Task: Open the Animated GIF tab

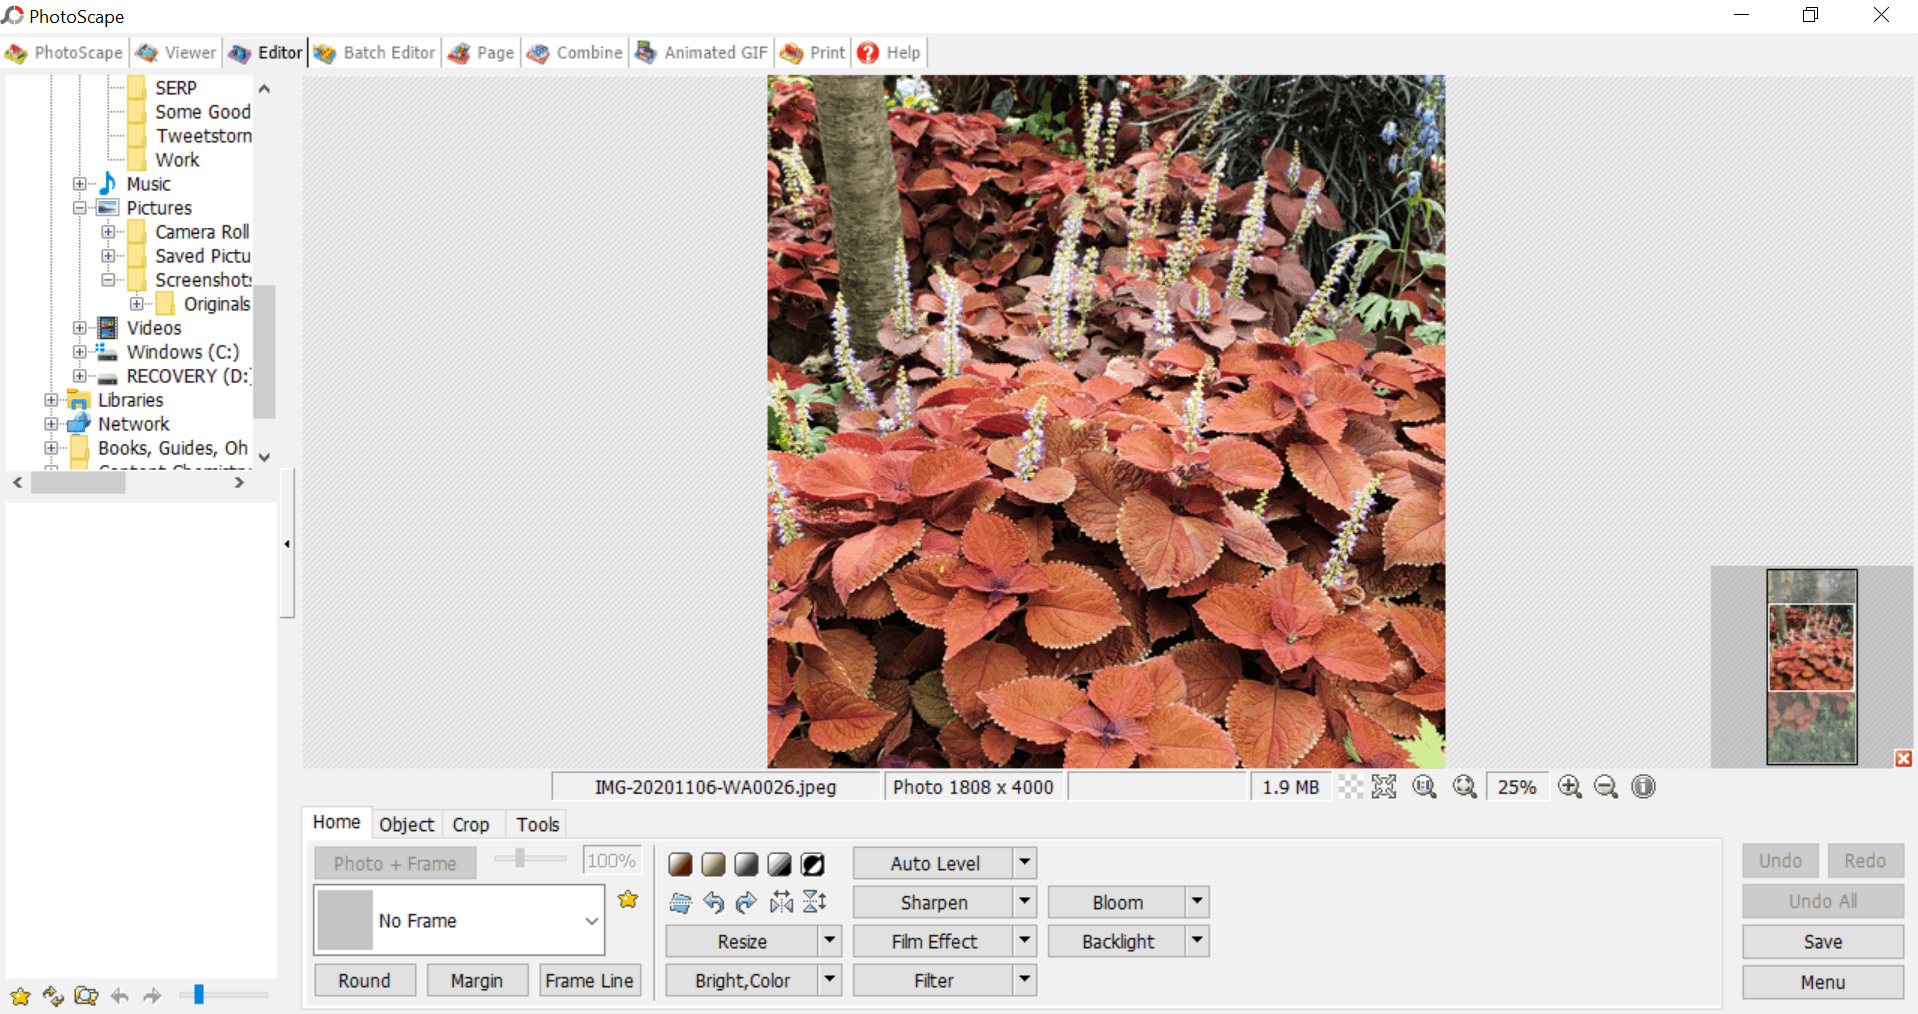Action: click(702, 53)
